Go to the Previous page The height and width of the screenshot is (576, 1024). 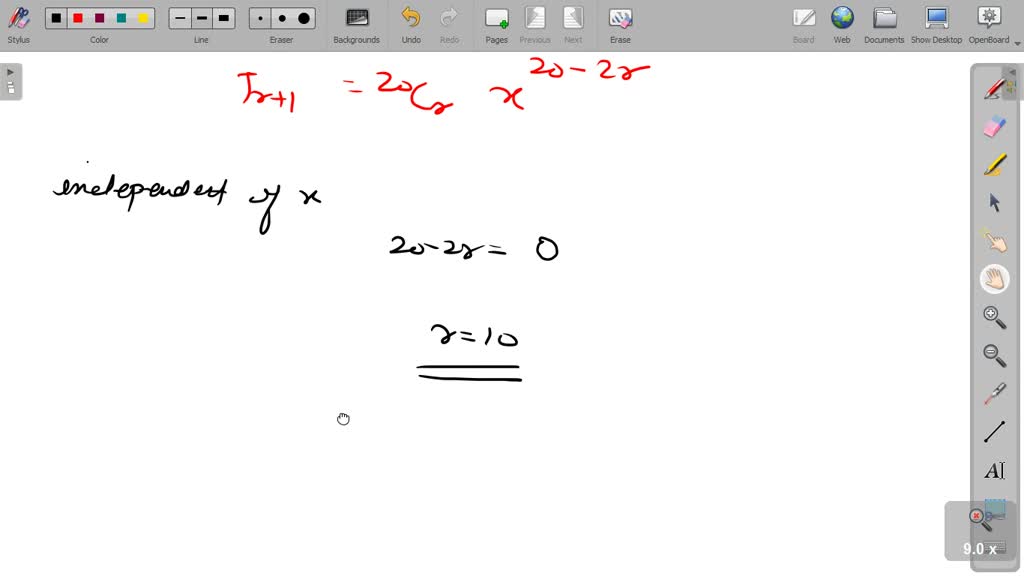(x=535, y=25)
